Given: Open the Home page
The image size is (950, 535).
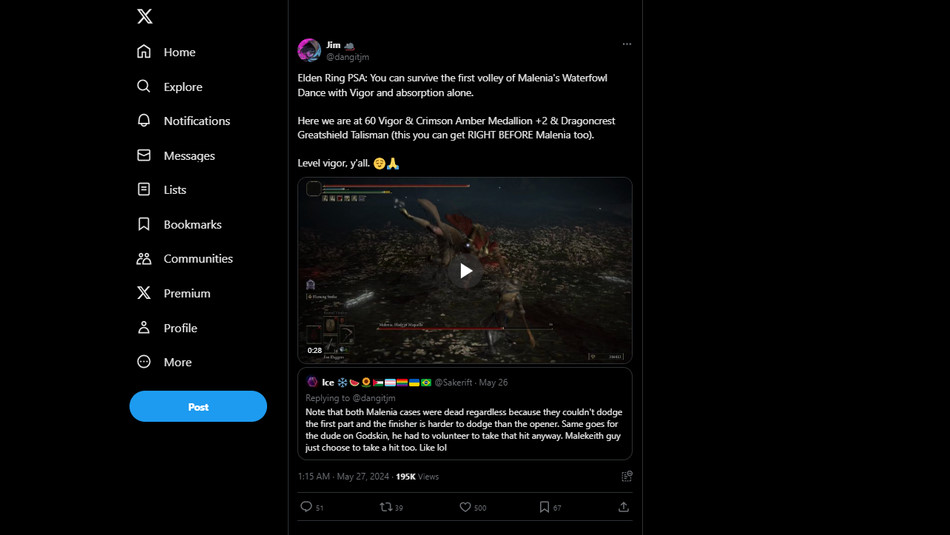Looking at the screenshot, I should coord(166,52).
